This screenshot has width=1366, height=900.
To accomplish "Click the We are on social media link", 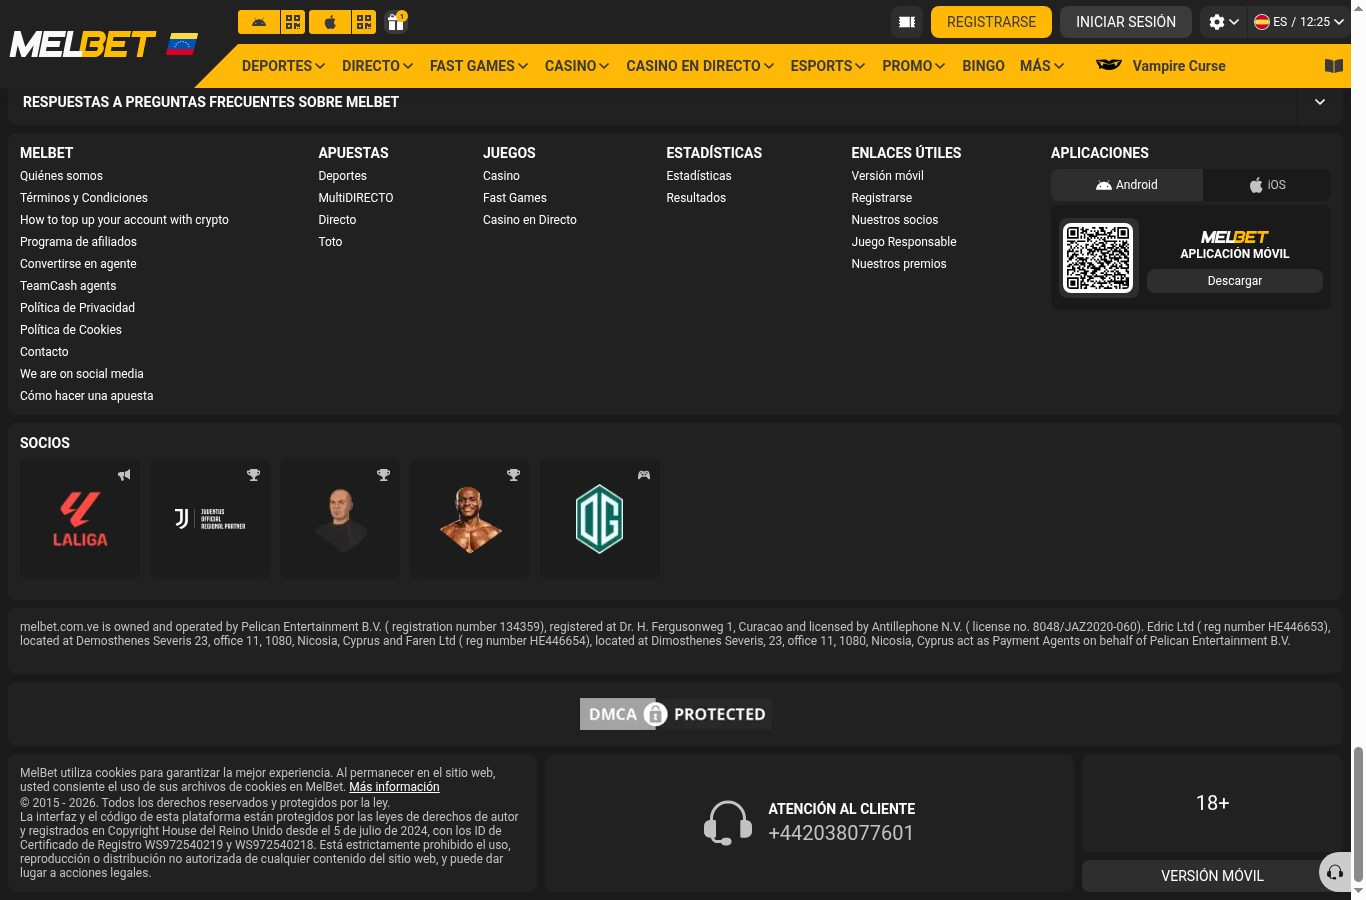I will pos(82,374).
